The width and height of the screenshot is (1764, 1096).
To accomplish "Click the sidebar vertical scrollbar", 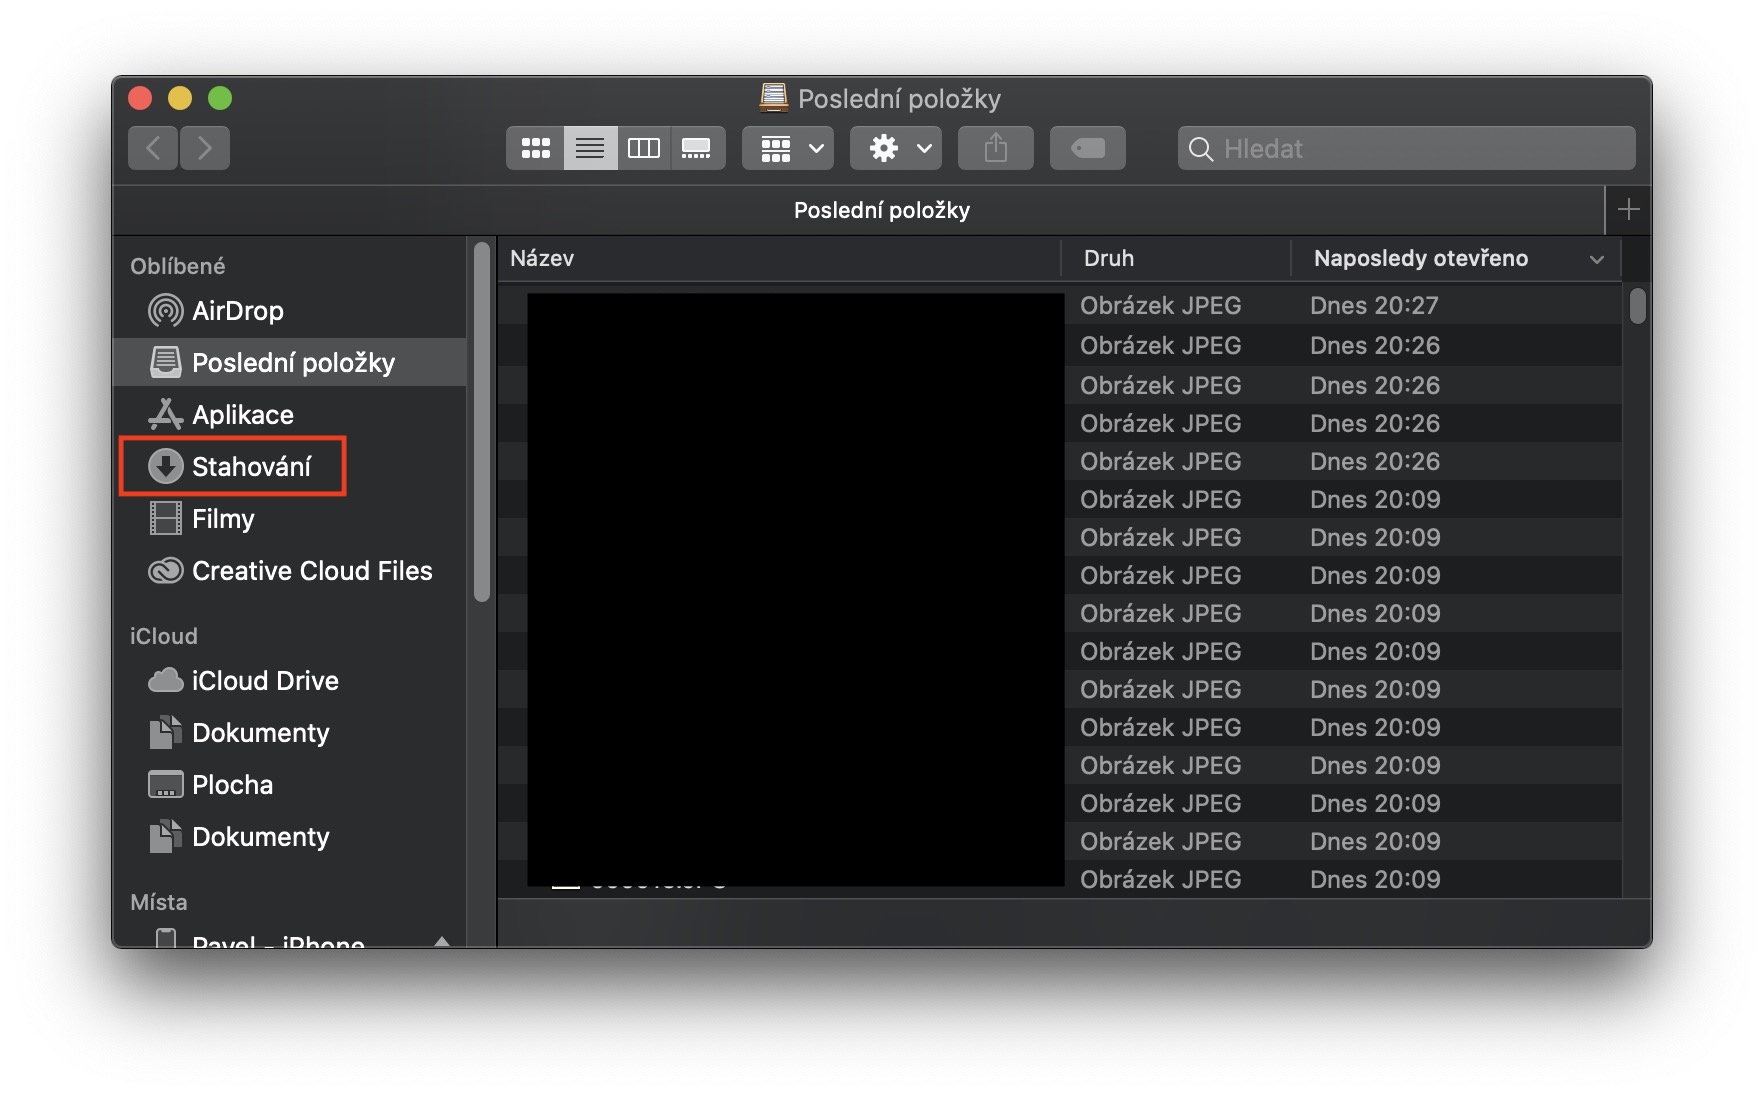I will tap(482, 422).
